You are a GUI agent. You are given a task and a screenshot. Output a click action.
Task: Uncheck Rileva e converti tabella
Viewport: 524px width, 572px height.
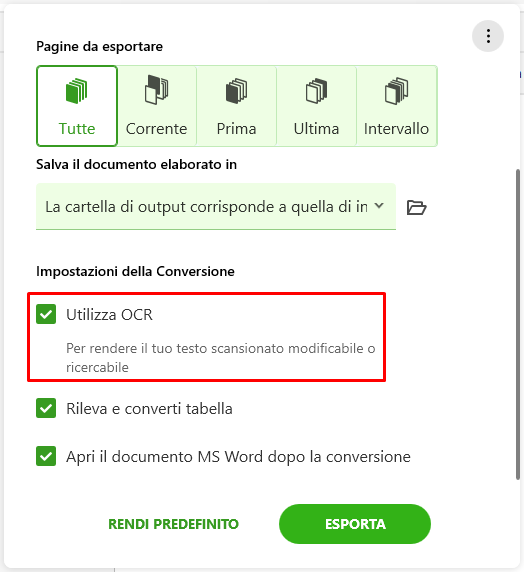pos(46,408)
